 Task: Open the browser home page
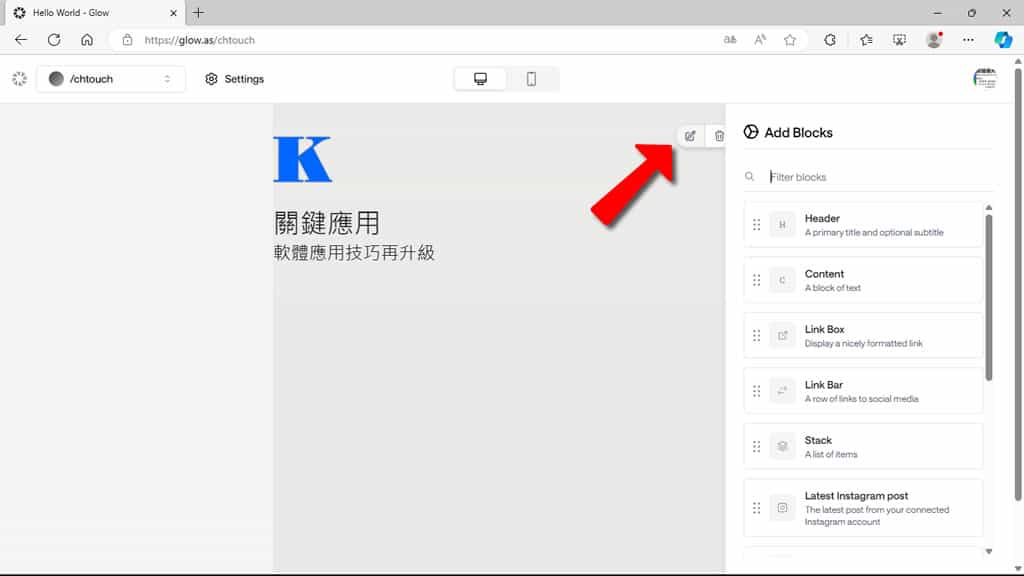[x=87, y=40]
